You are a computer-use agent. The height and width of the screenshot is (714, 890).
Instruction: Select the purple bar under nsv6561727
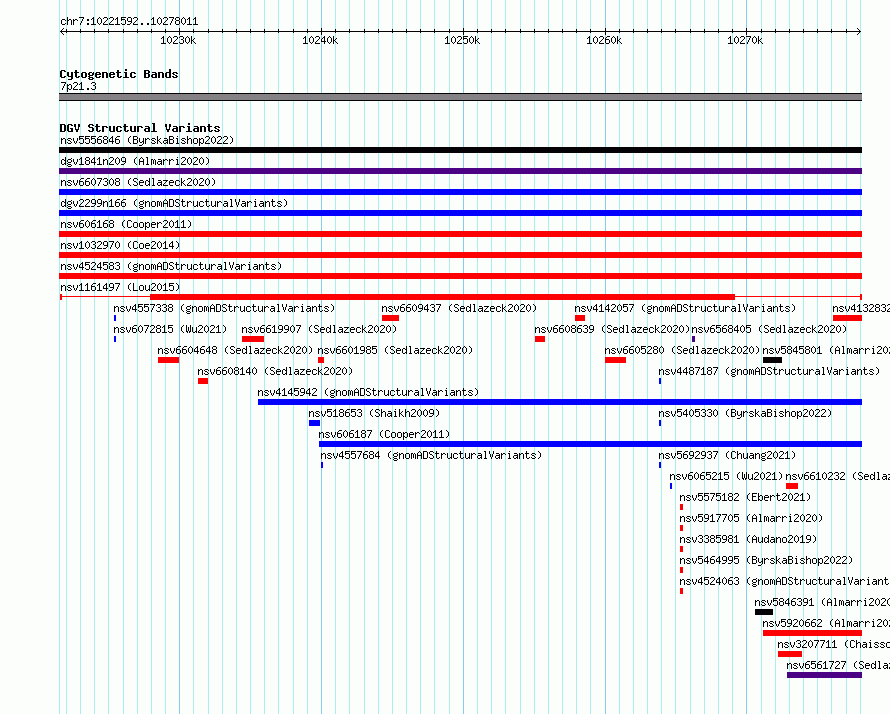(825, 675)
